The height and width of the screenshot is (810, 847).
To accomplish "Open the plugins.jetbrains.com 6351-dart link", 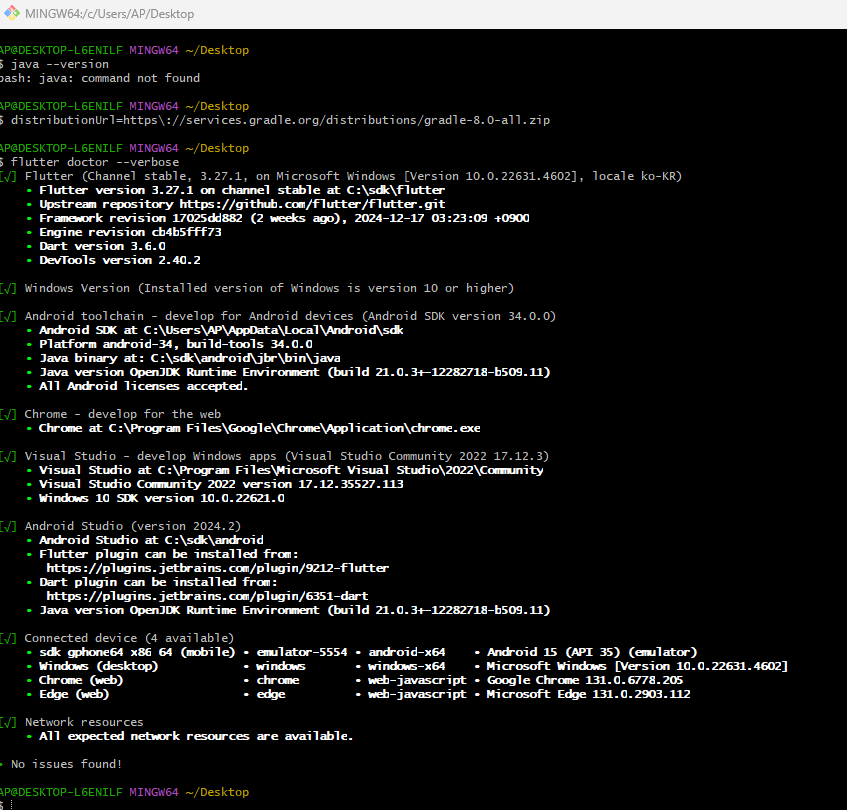I will tap(207, 597).
